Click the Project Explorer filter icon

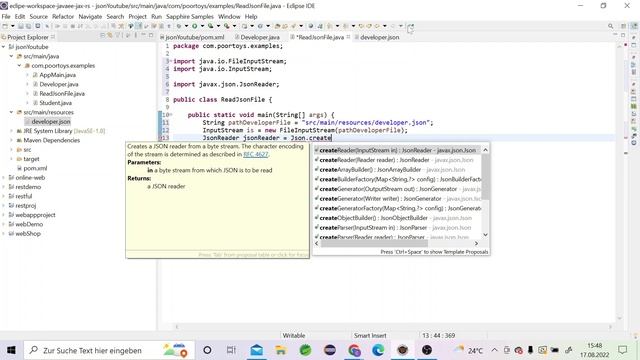(x=118, y=36)
